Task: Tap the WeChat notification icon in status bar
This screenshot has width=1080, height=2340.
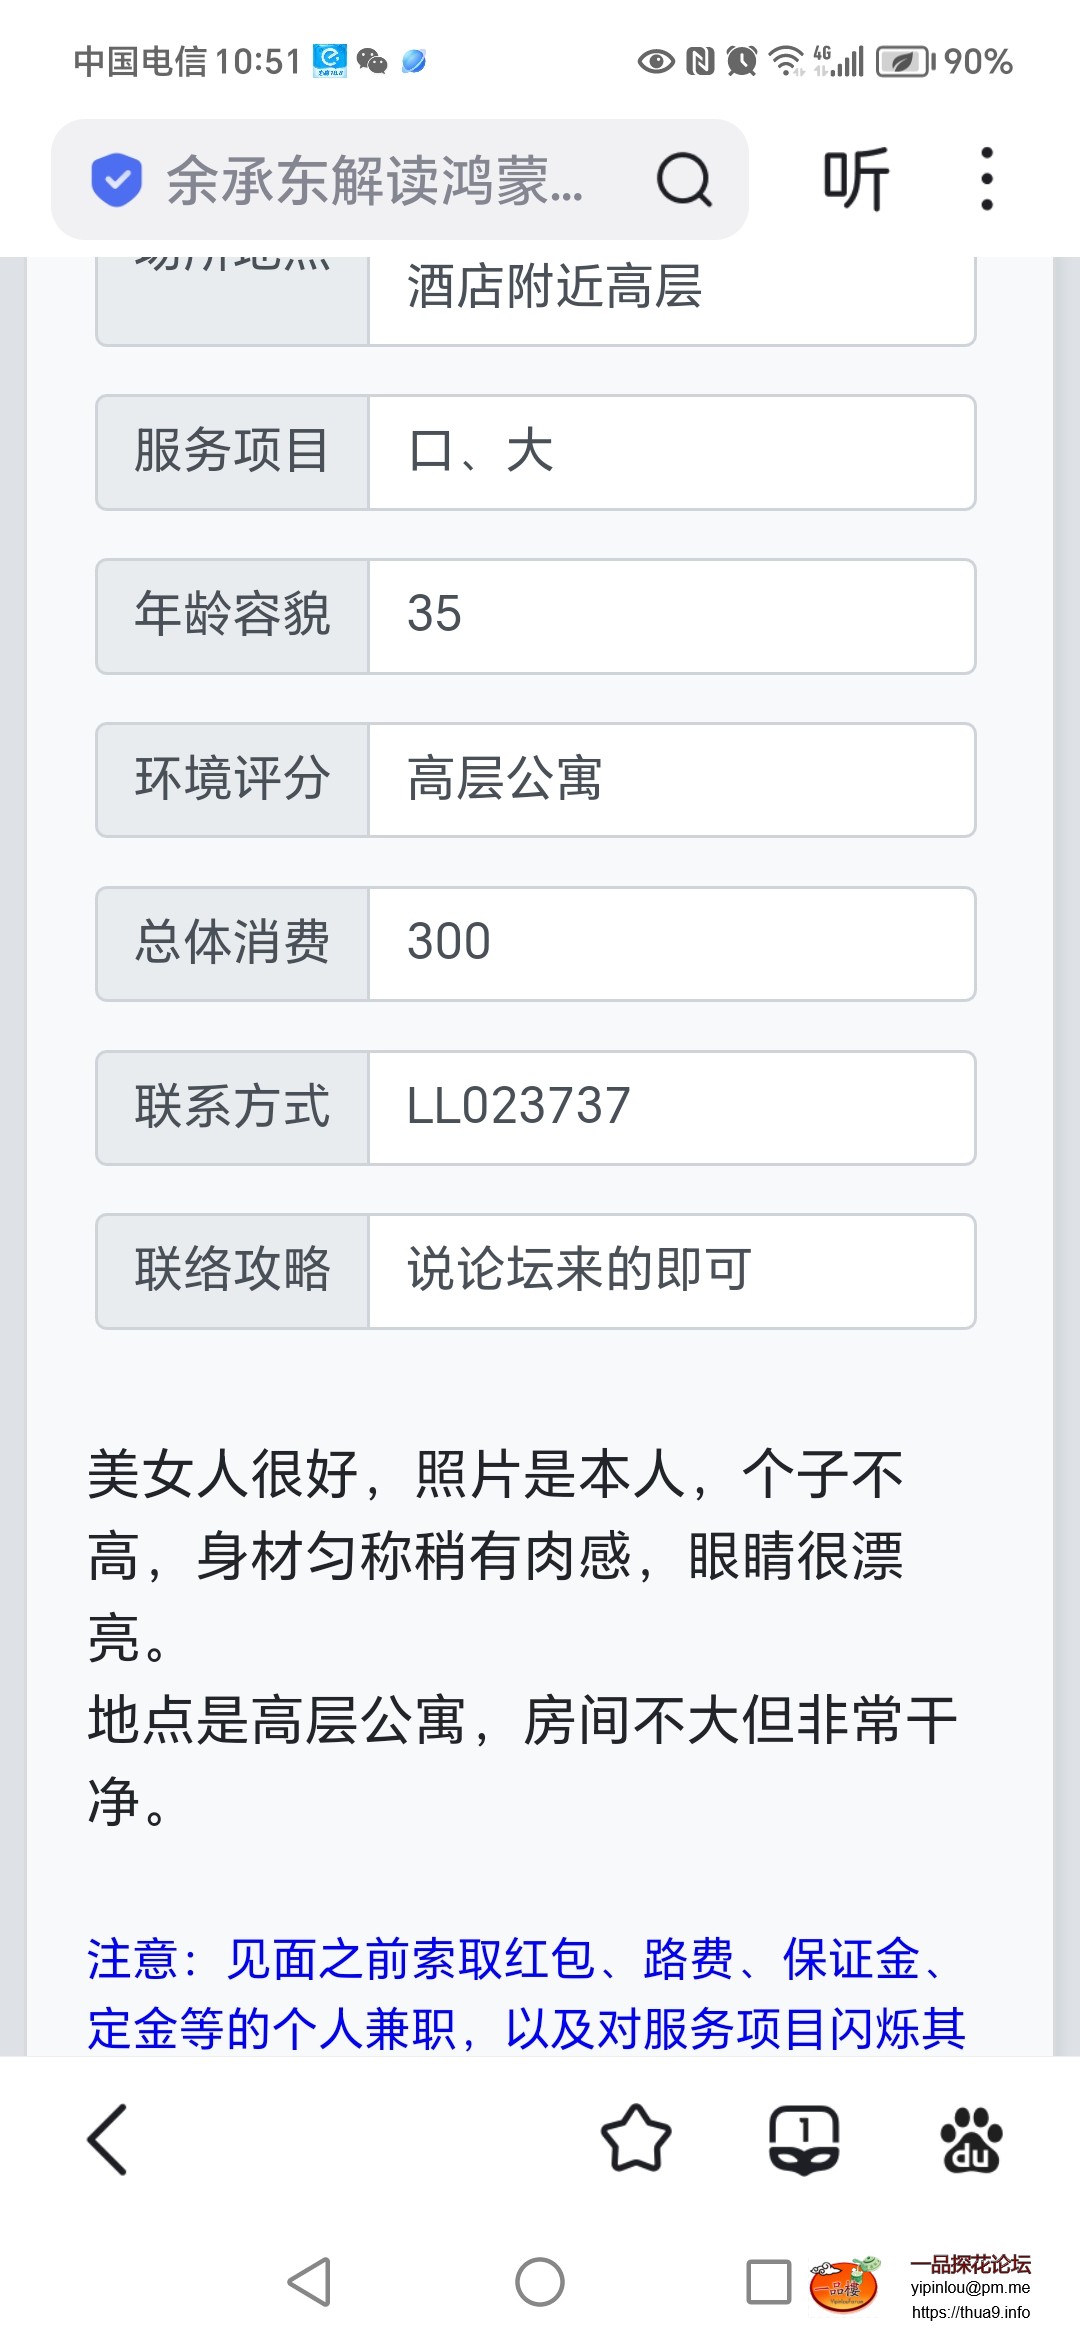Action: coord(372,62)
